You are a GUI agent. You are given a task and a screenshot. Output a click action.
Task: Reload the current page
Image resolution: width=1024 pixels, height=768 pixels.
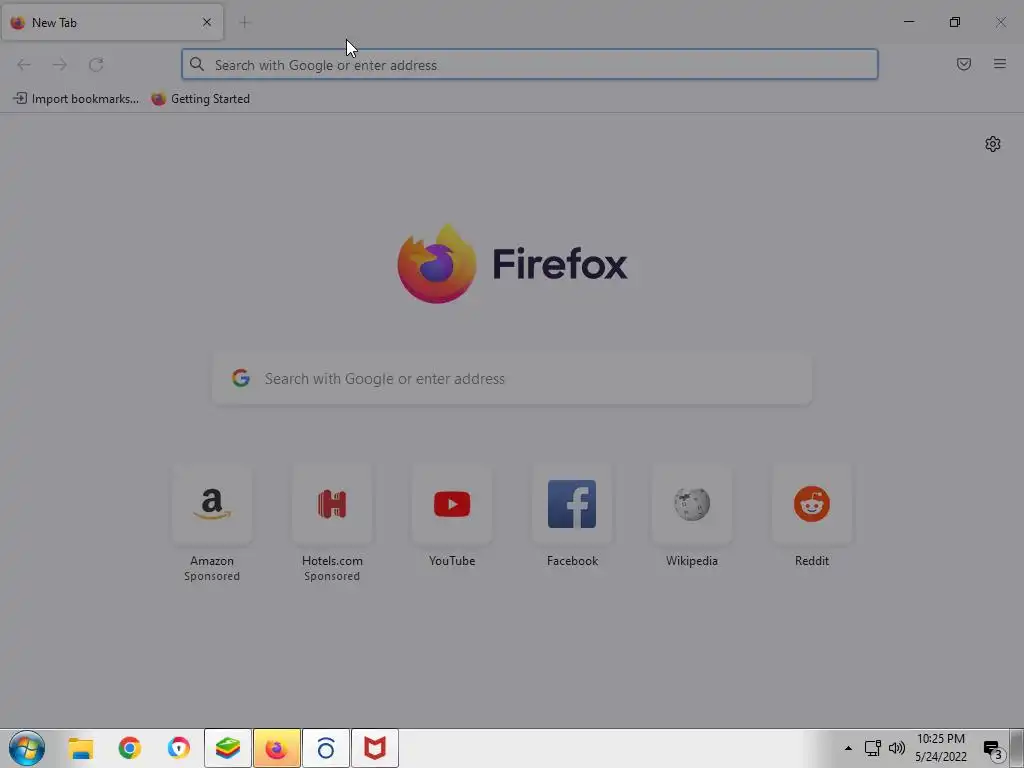point(96,65)
